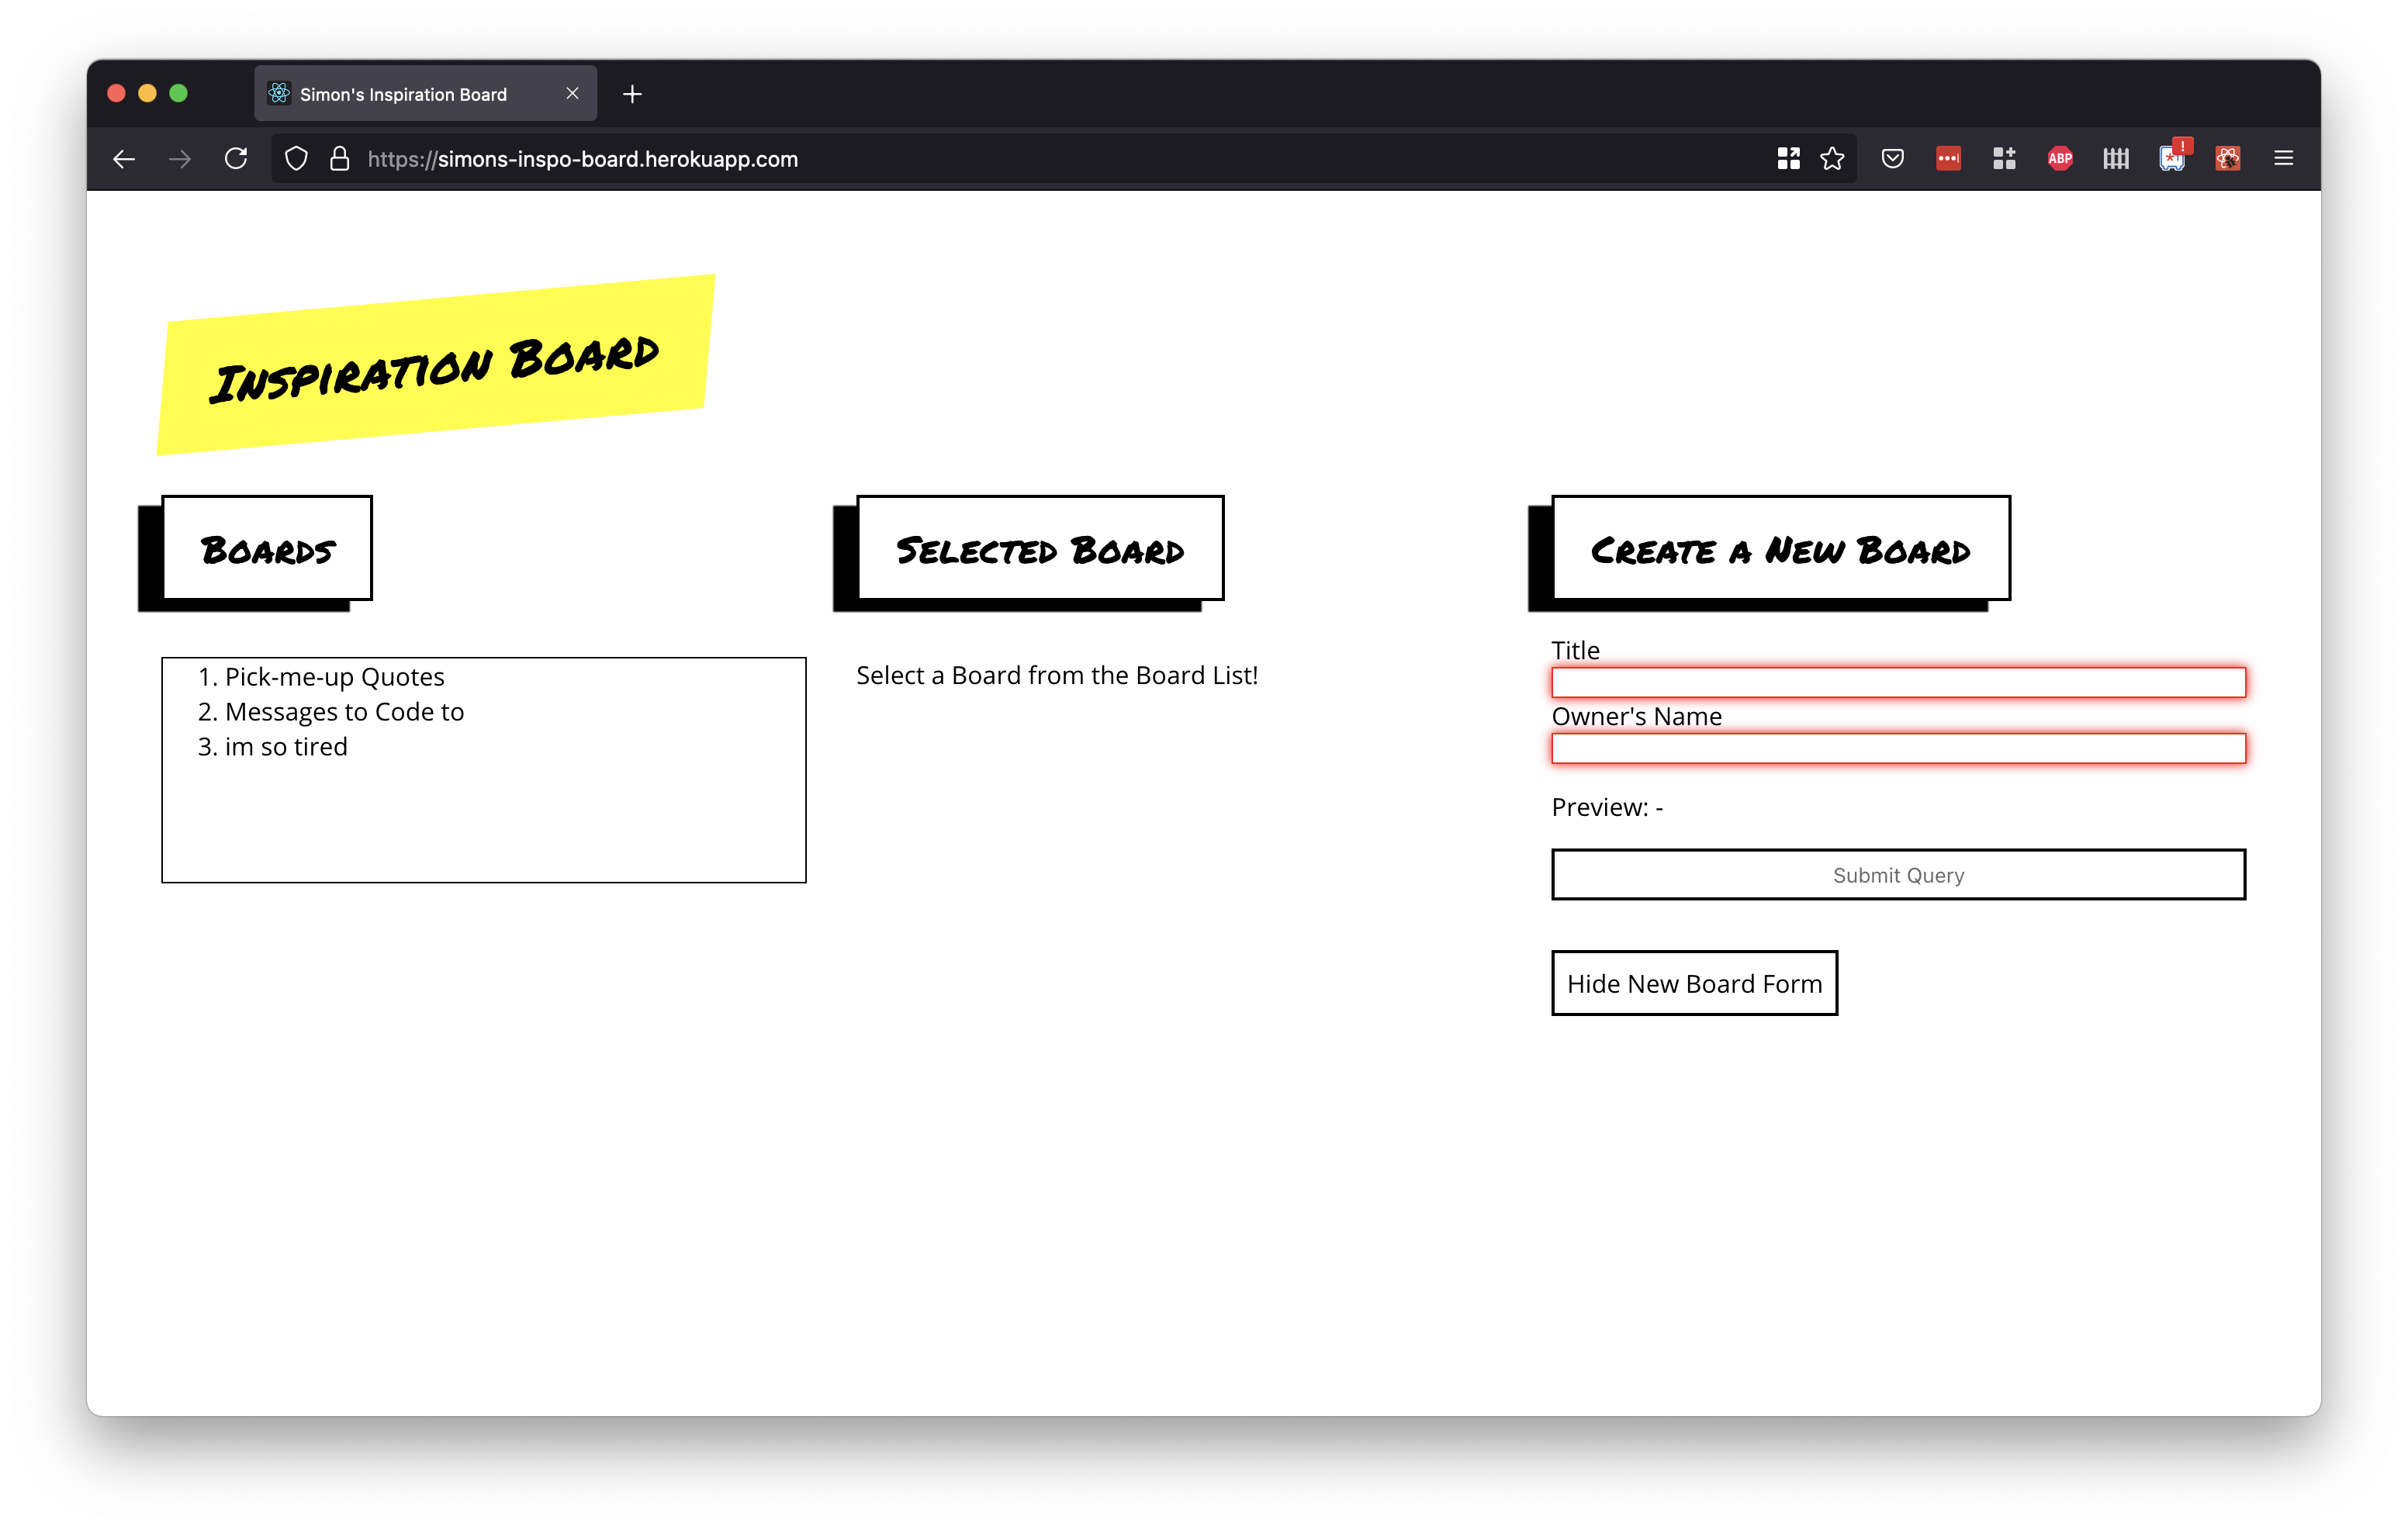
Task: Open the Firefox hamburger application menu
Action: [x=2283, y=159]
